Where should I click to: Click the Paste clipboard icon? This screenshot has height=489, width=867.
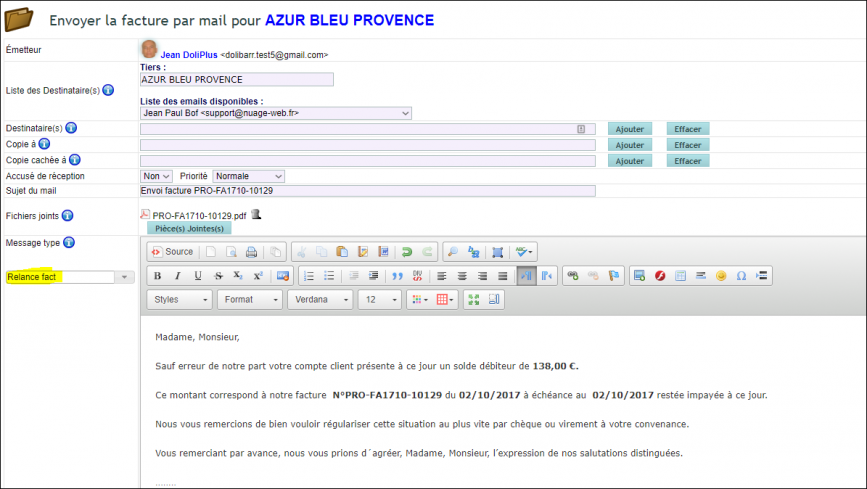342,252
